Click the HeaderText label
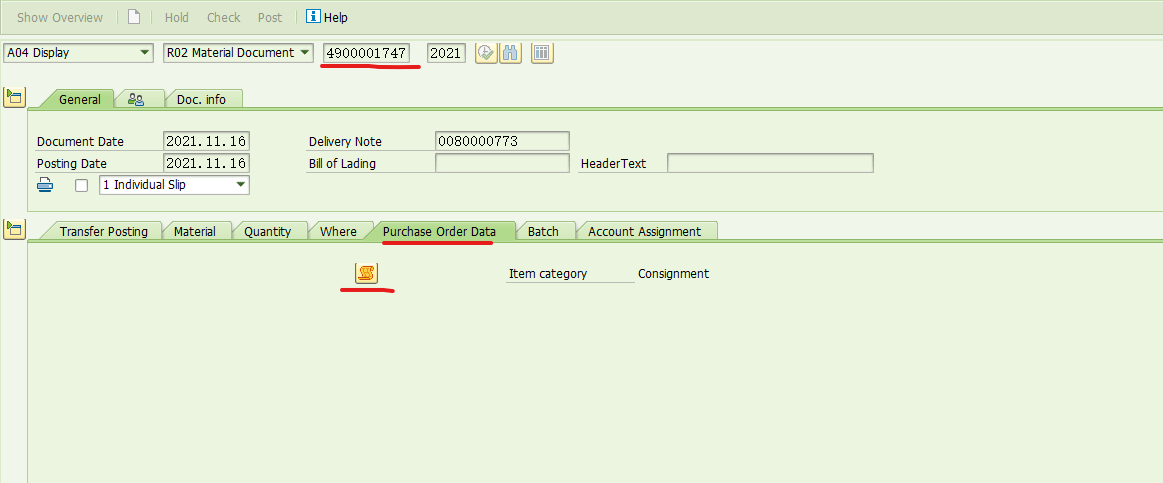1163x483 pixels. 613,164
